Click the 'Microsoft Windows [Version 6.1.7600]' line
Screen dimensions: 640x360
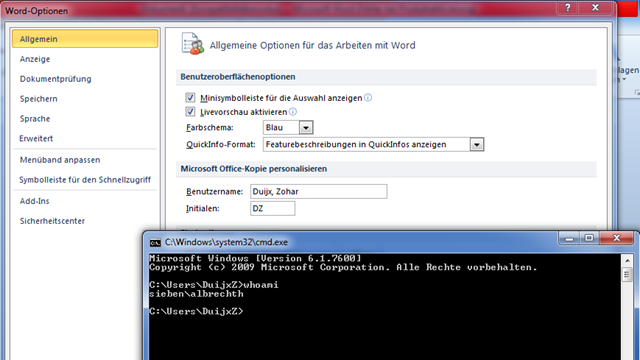point(256,258)
